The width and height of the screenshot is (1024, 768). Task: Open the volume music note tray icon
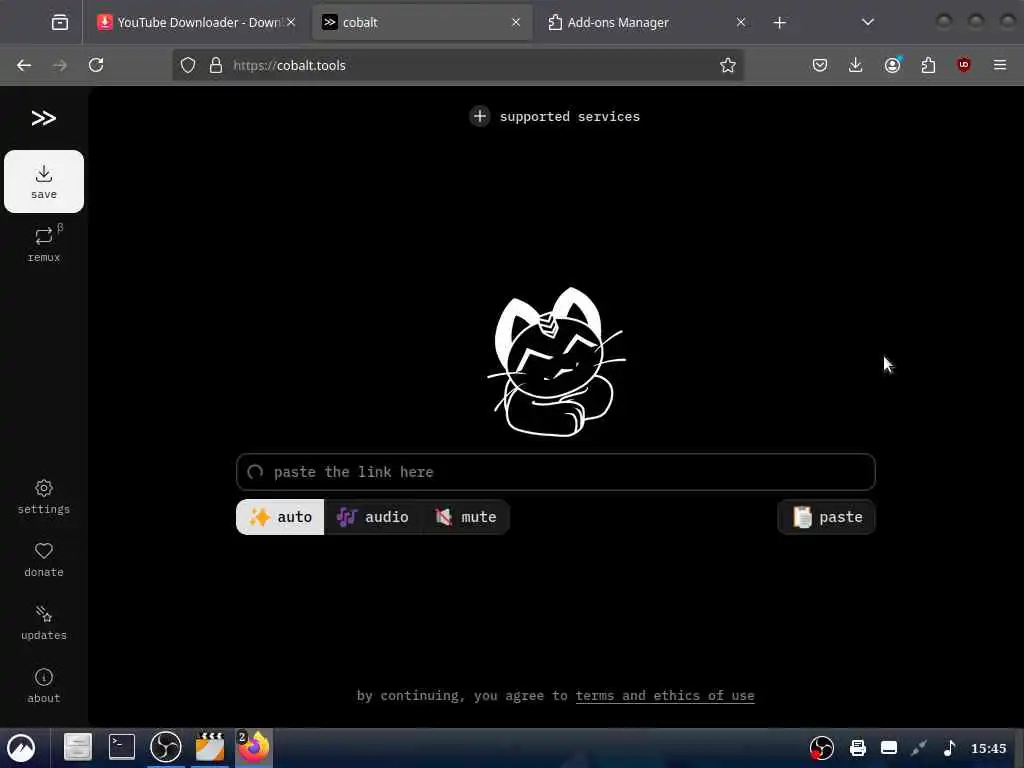pyautogui.click(x=950, y=748)
